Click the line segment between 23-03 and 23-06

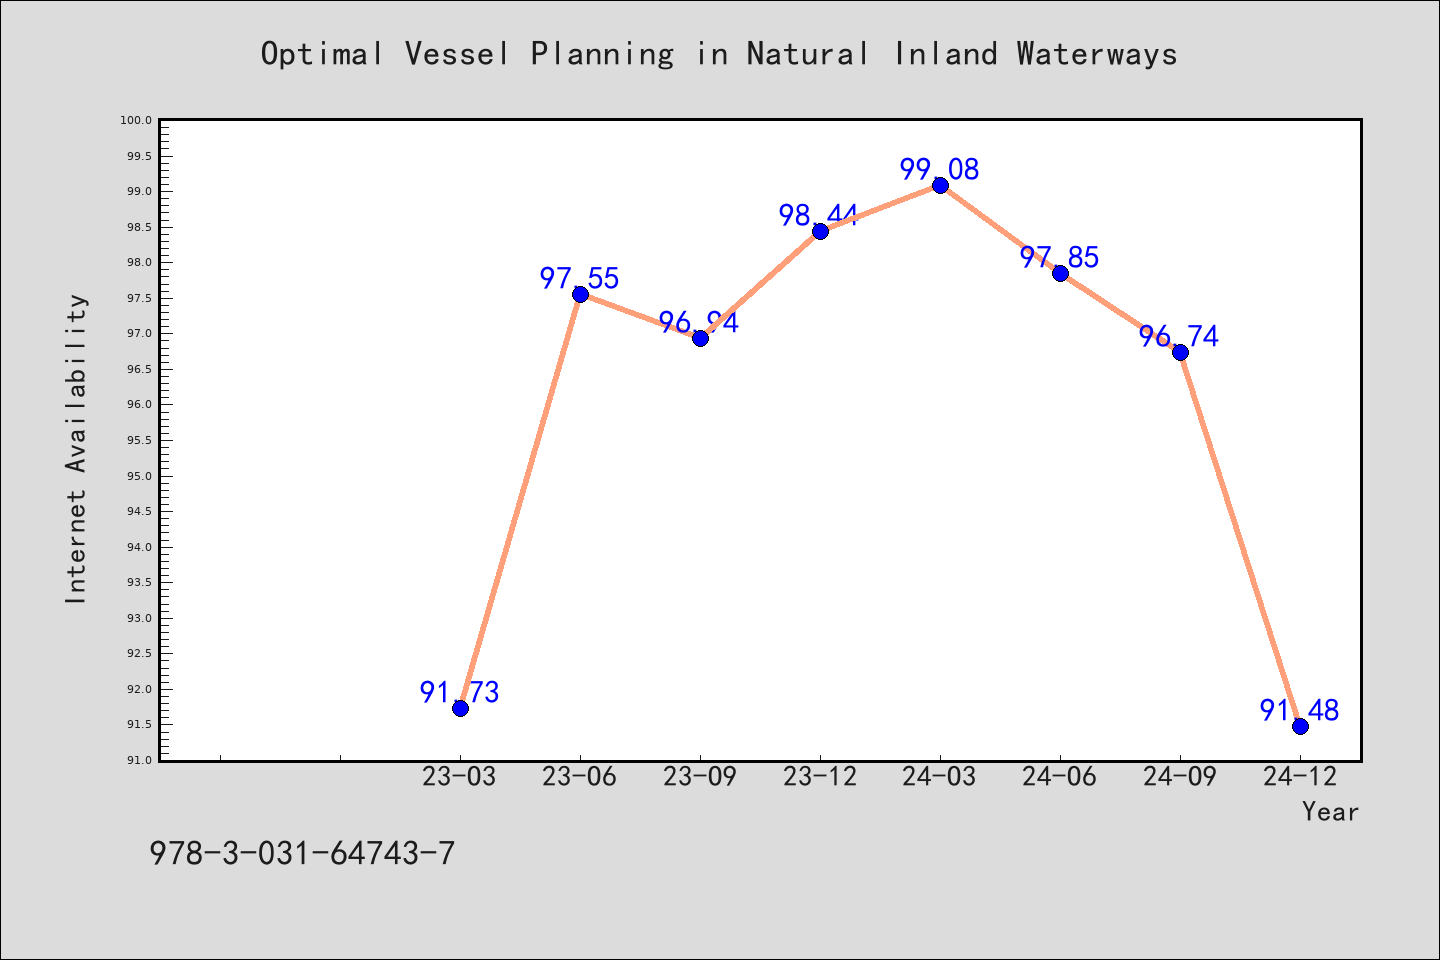coord(520,501)
